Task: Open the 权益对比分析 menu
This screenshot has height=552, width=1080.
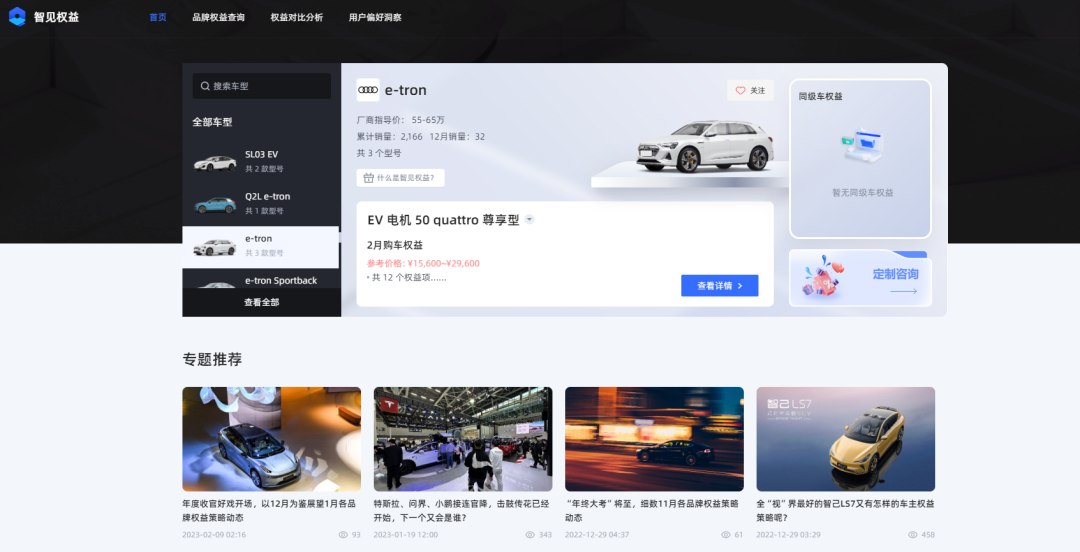Action: point(297,17)
